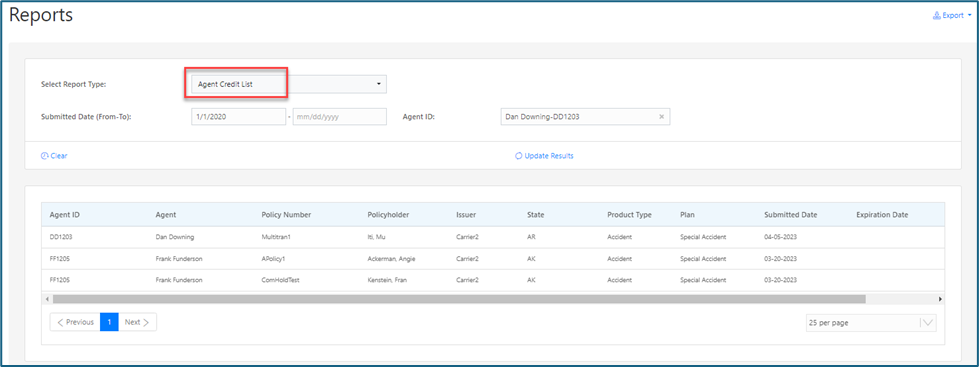Click the Submitted Date from field
The image size is (979, 367).
coord(239,117)
